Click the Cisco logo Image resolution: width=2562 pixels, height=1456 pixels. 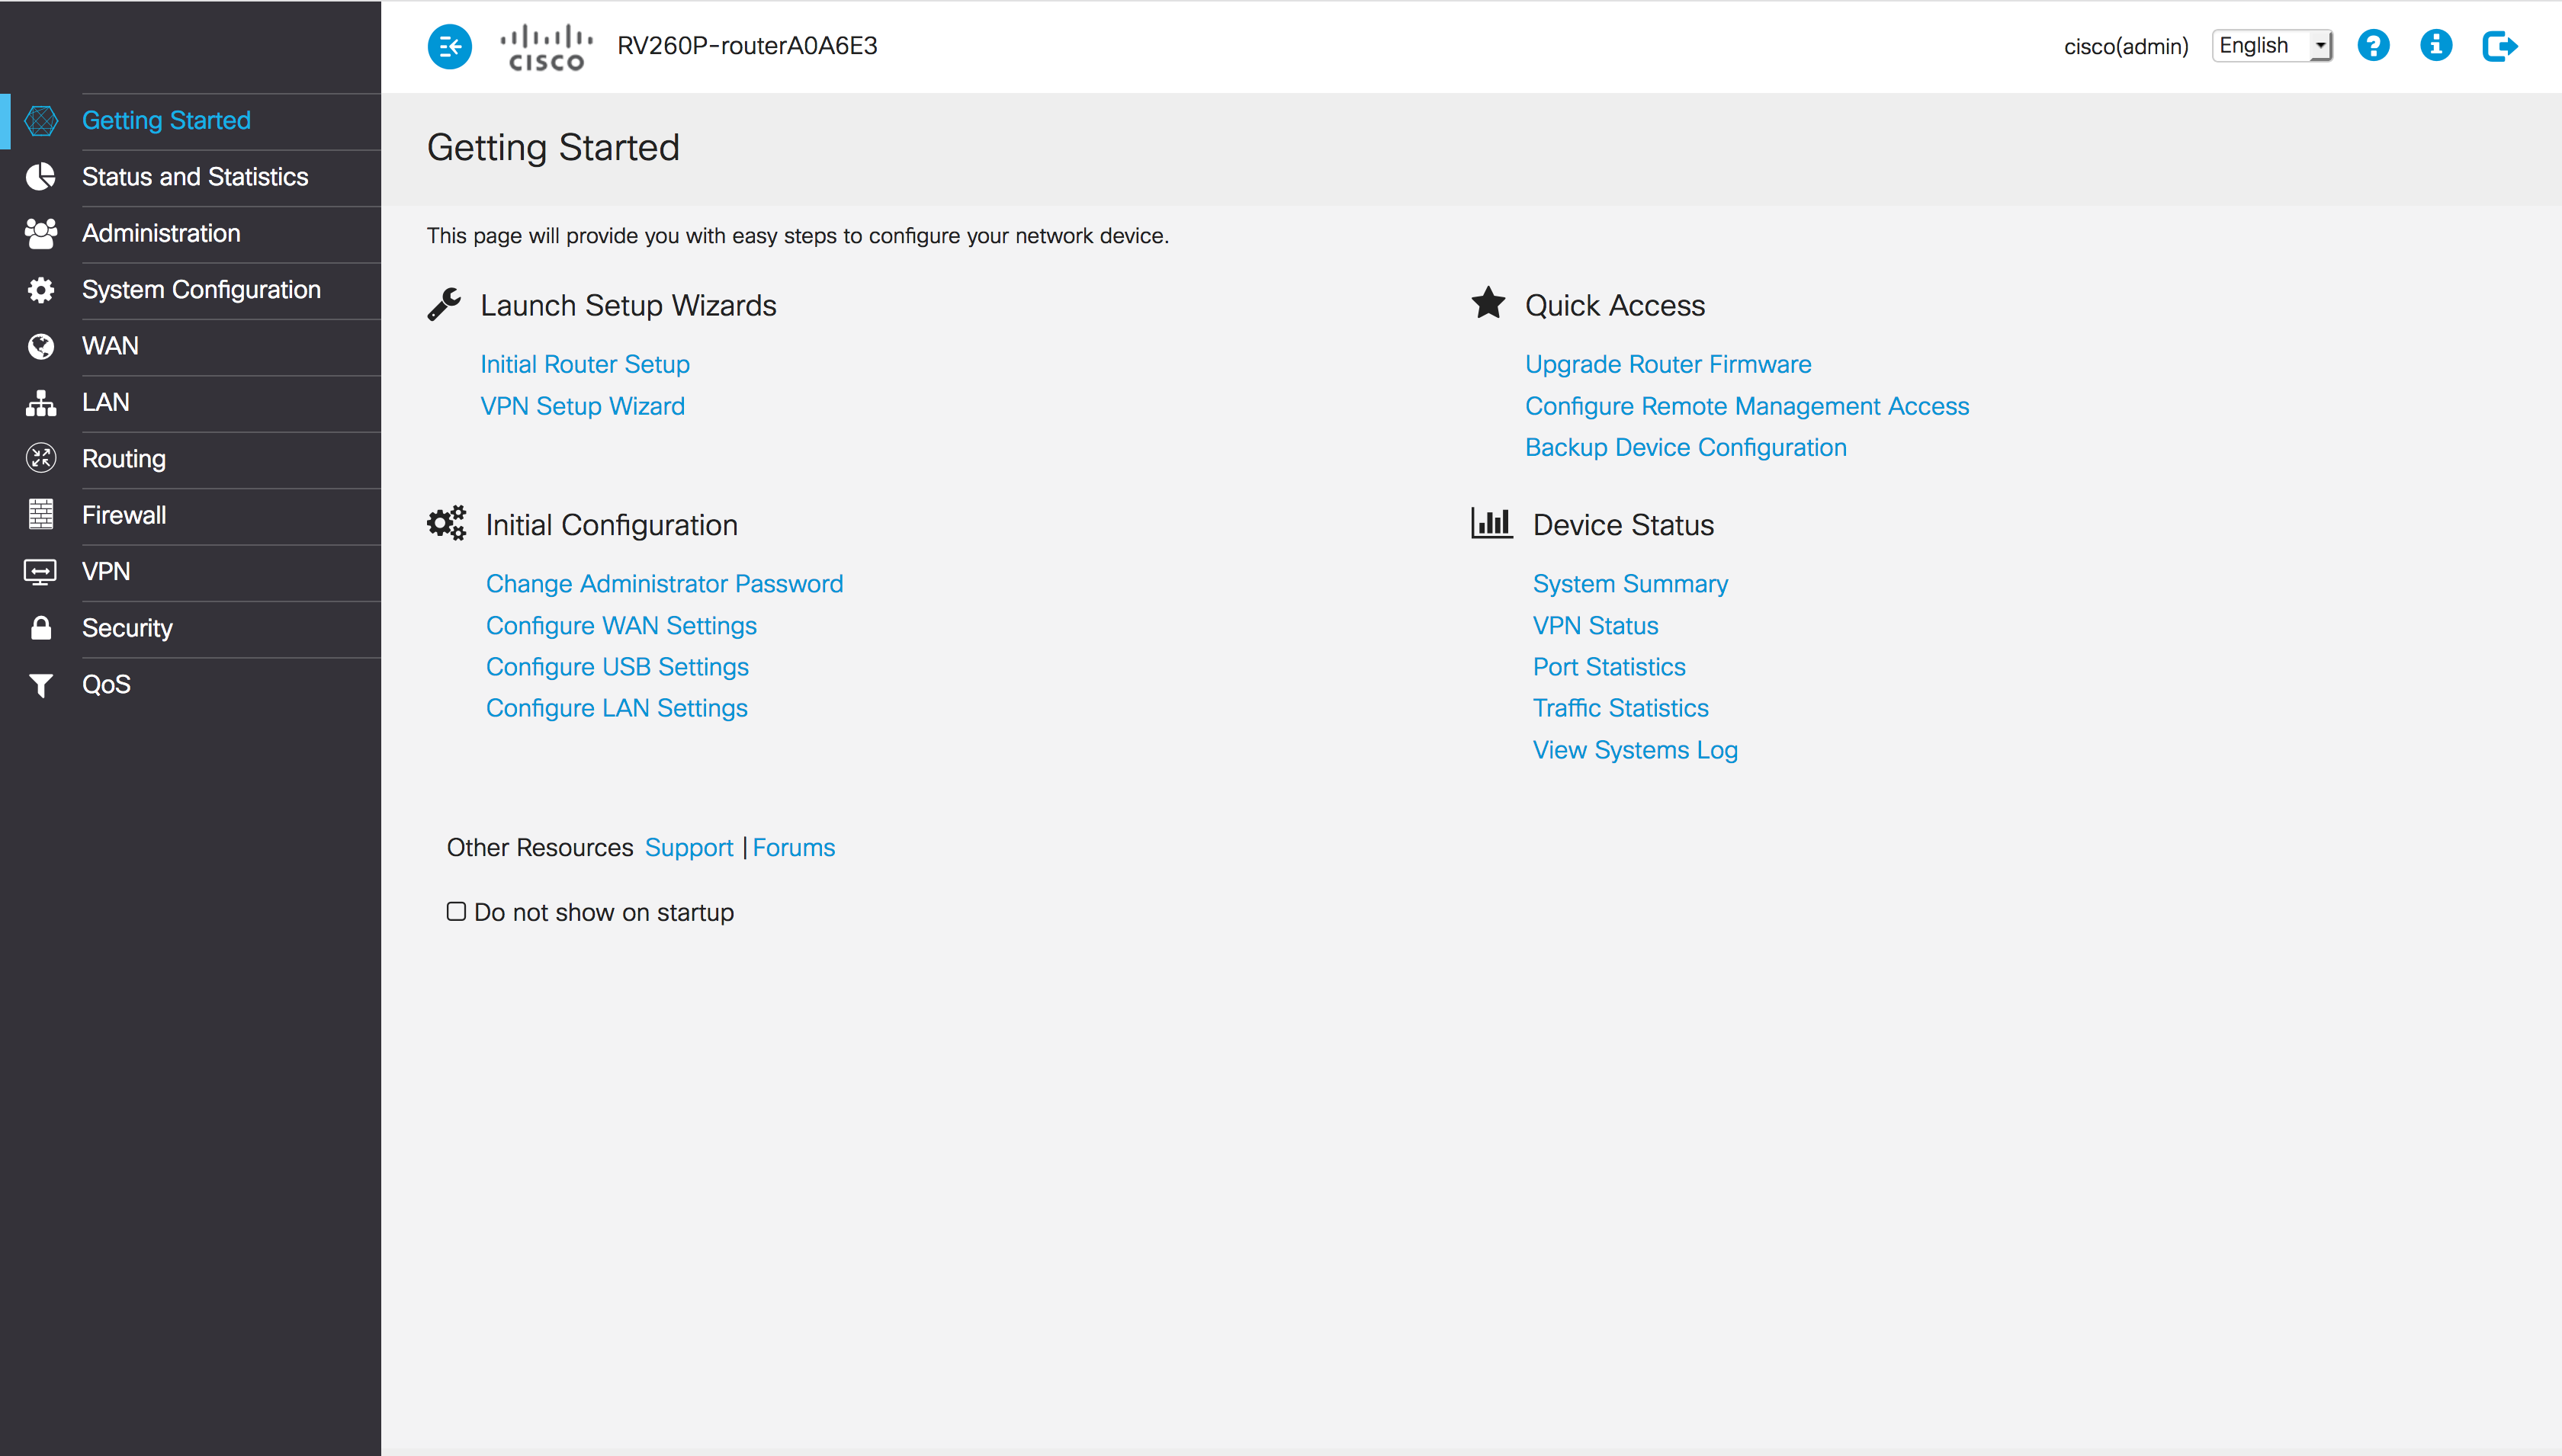[x=546, y=47]
